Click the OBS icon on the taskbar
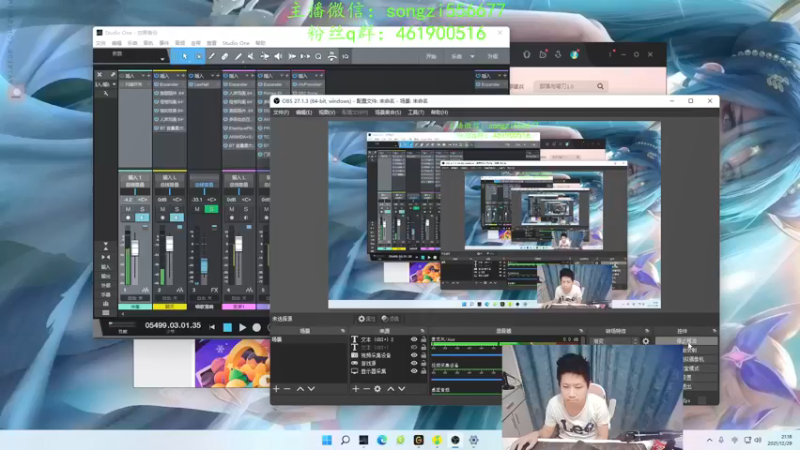 pyautogui.click(x=455, y=440)
